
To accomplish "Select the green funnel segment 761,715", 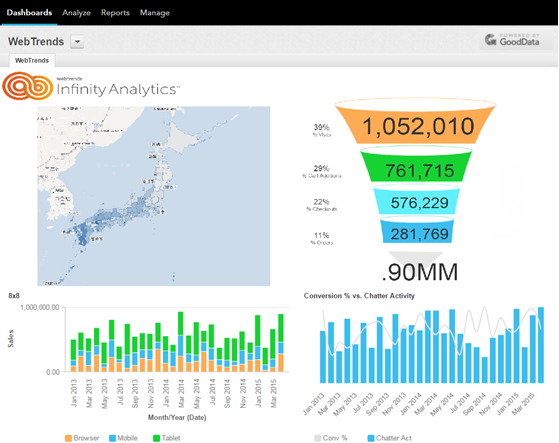I will point(416,165).
